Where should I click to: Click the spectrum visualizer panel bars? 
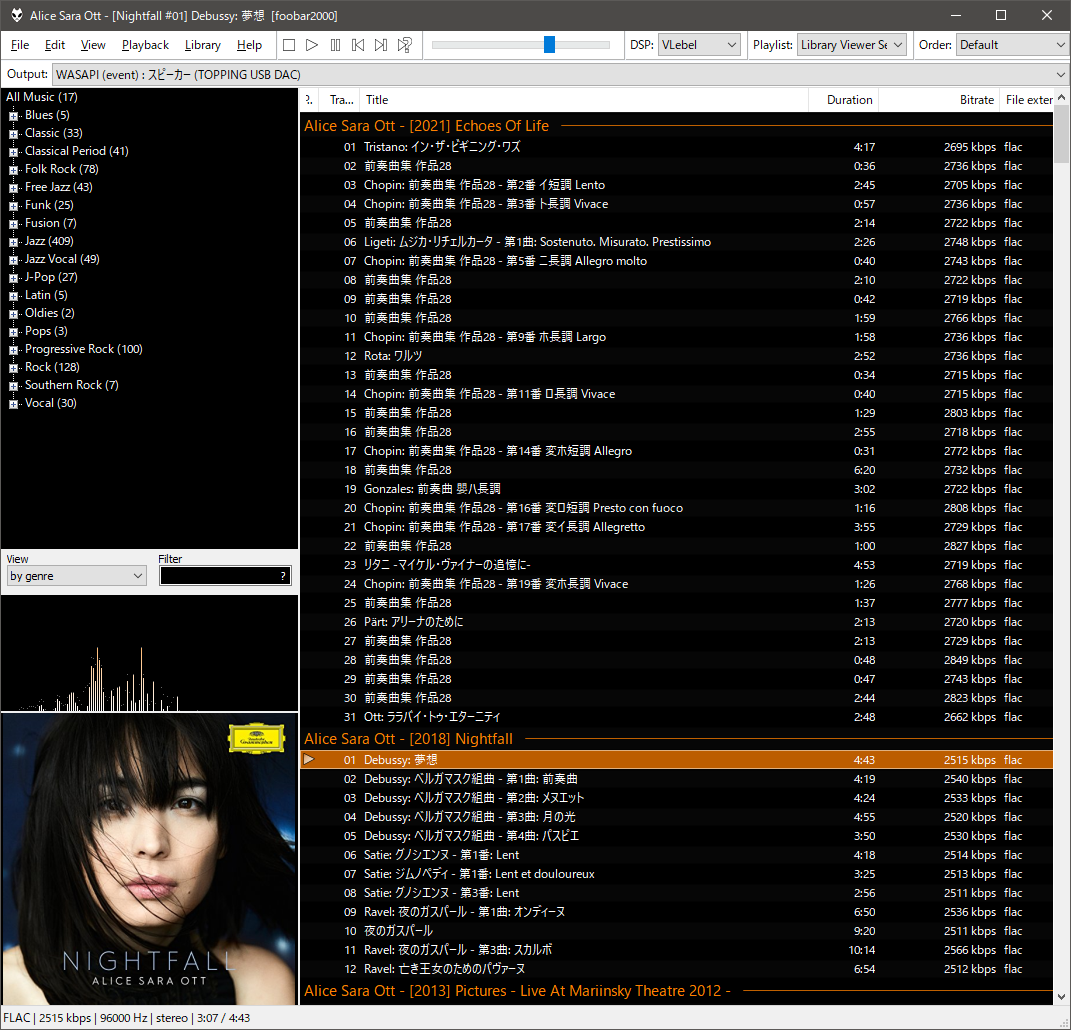(150, 654)
